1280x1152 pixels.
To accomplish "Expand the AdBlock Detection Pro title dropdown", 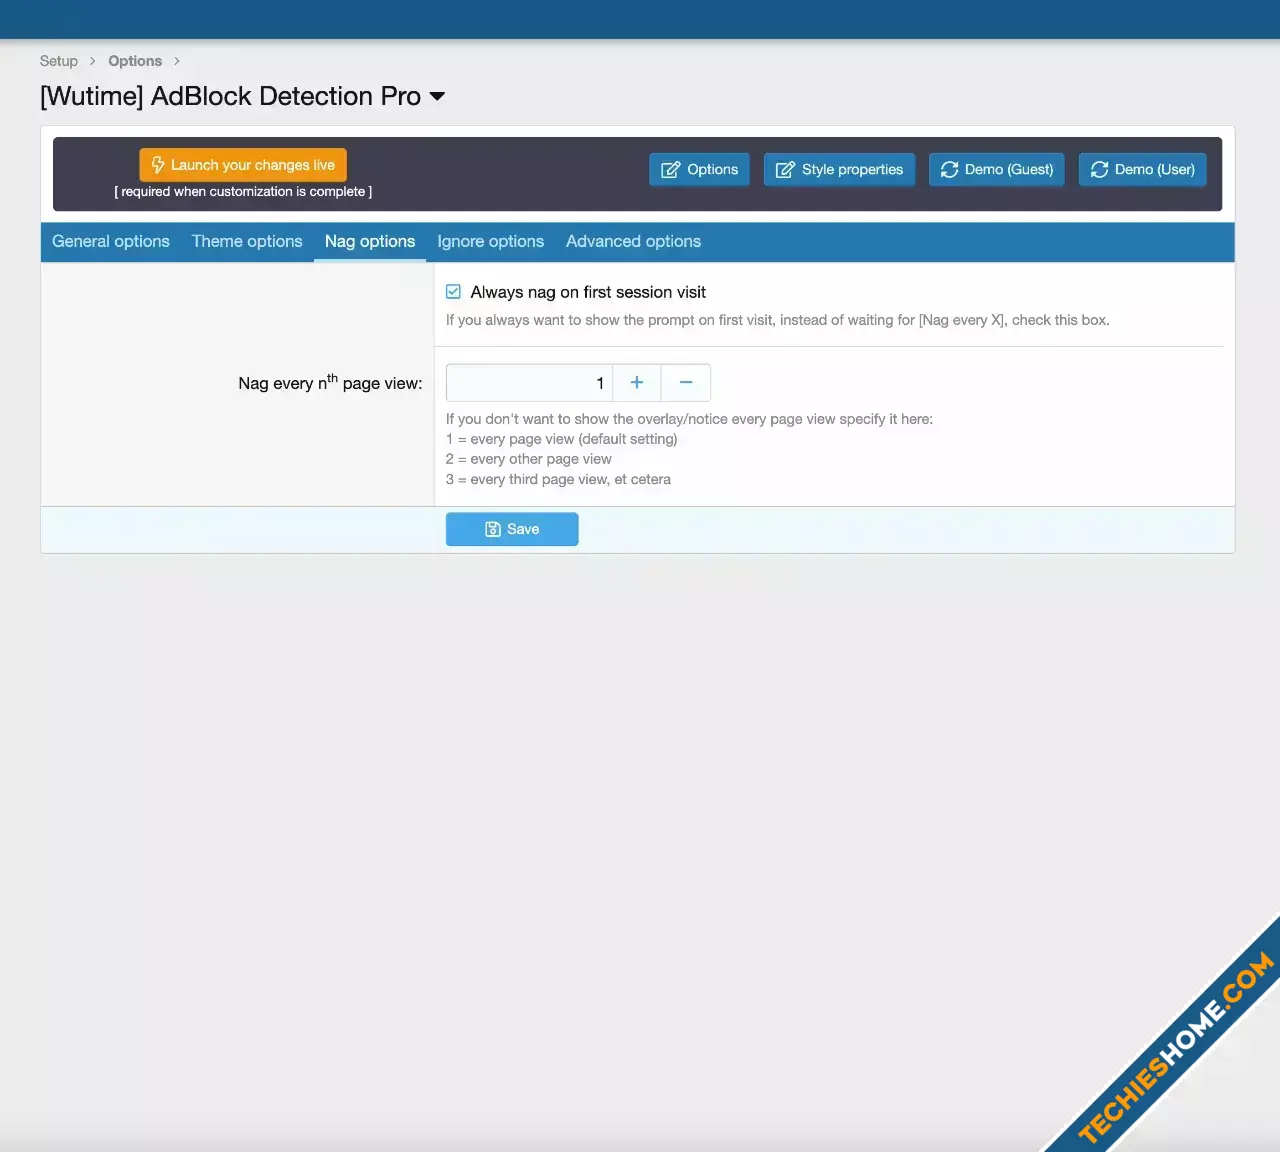I will 437,97.
